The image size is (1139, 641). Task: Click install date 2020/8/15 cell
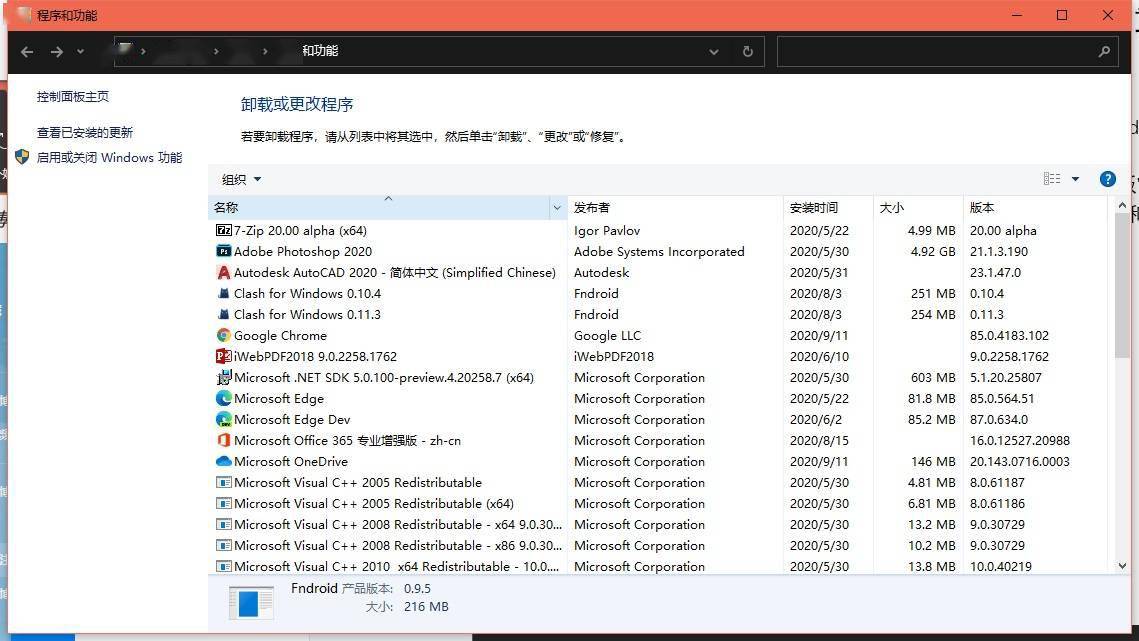pos(819,440)
